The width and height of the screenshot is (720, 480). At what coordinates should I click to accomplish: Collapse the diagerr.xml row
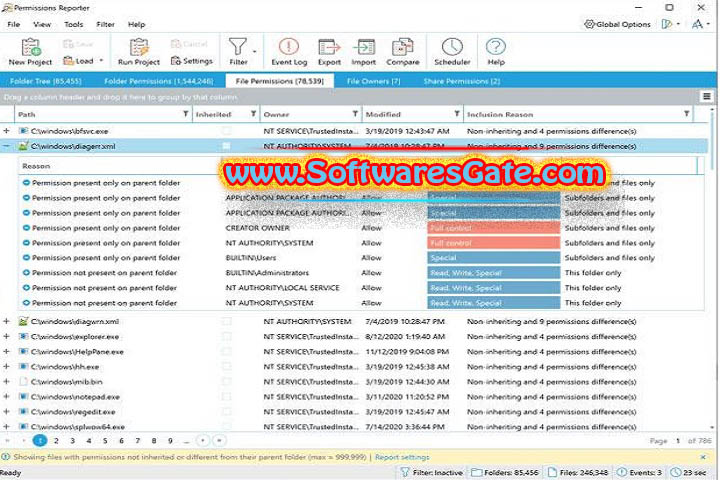pos(6,146)
